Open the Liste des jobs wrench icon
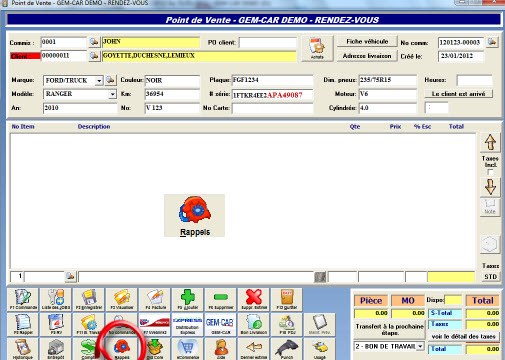 [56, 299]
